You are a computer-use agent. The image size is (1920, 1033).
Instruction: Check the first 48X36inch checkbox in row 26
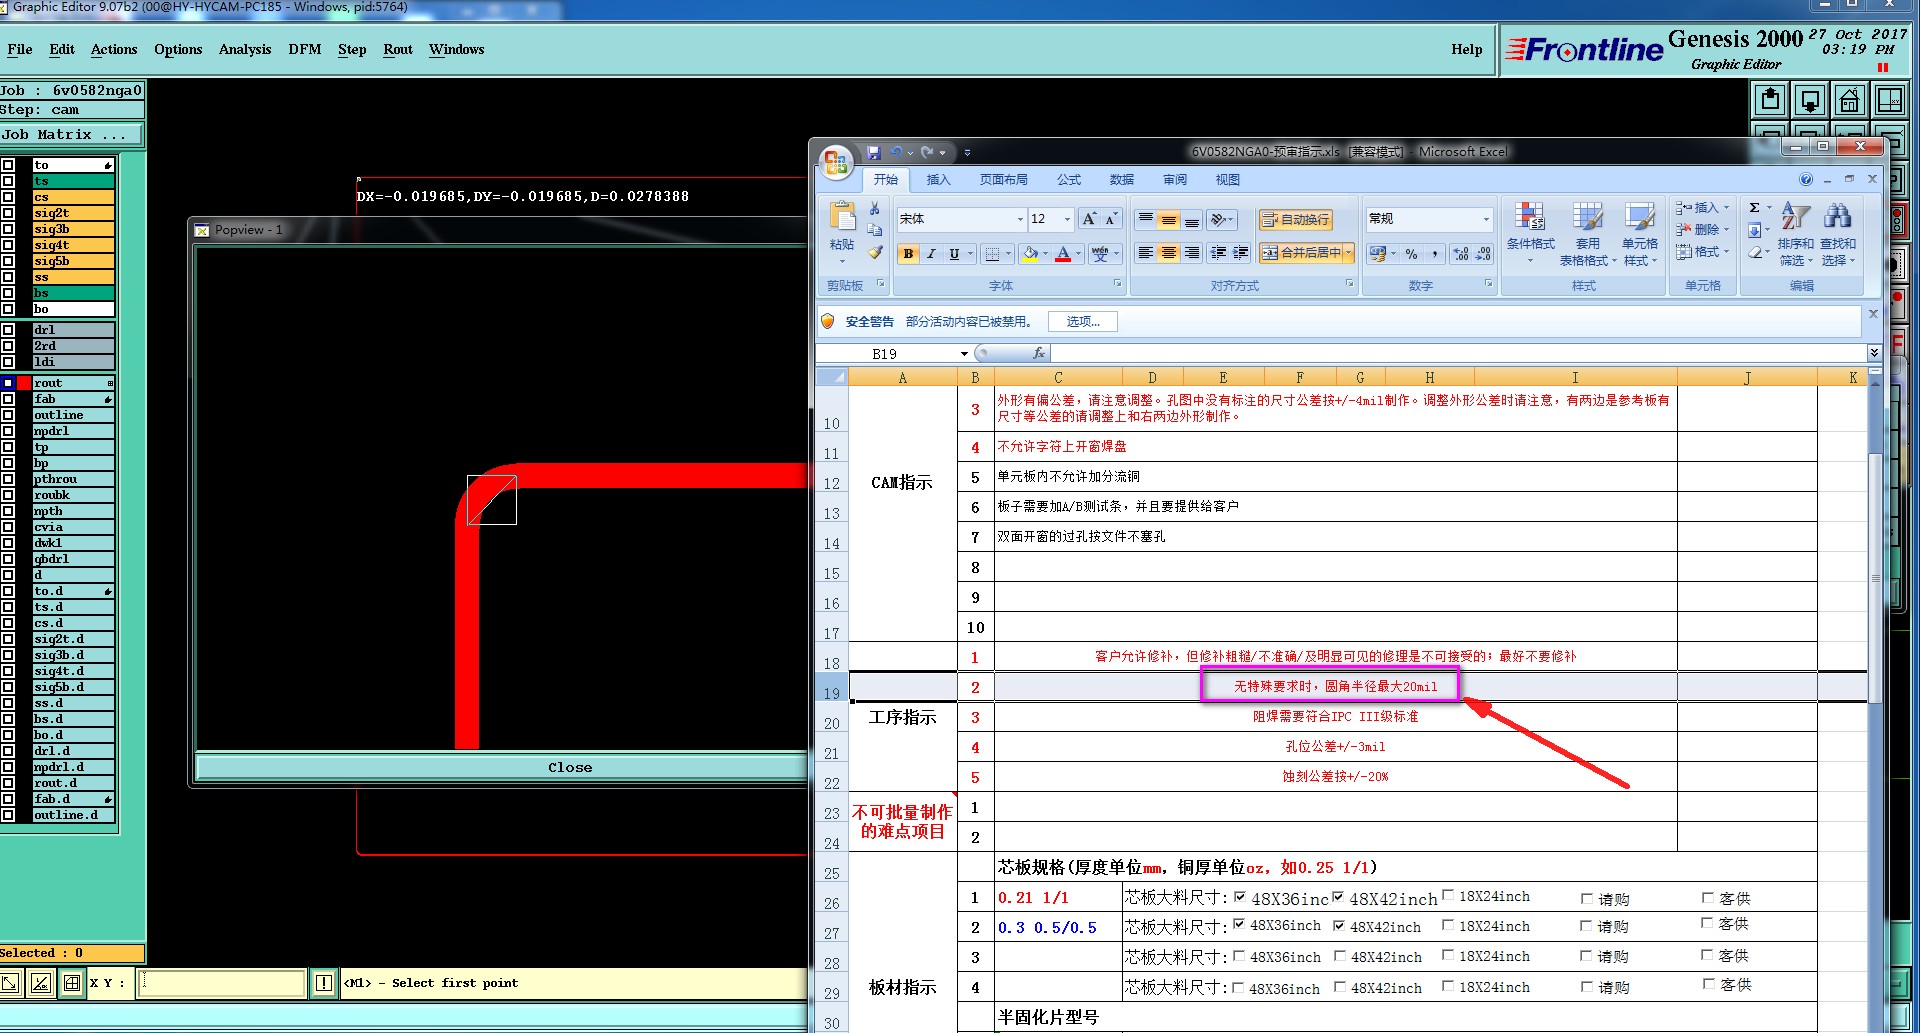(x=1240, y=897)
